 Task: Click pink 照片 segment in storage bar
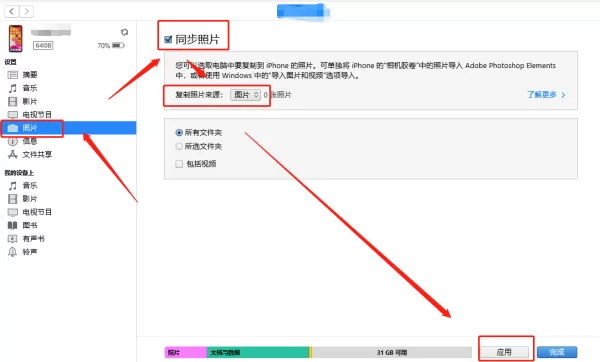(186, 352)
